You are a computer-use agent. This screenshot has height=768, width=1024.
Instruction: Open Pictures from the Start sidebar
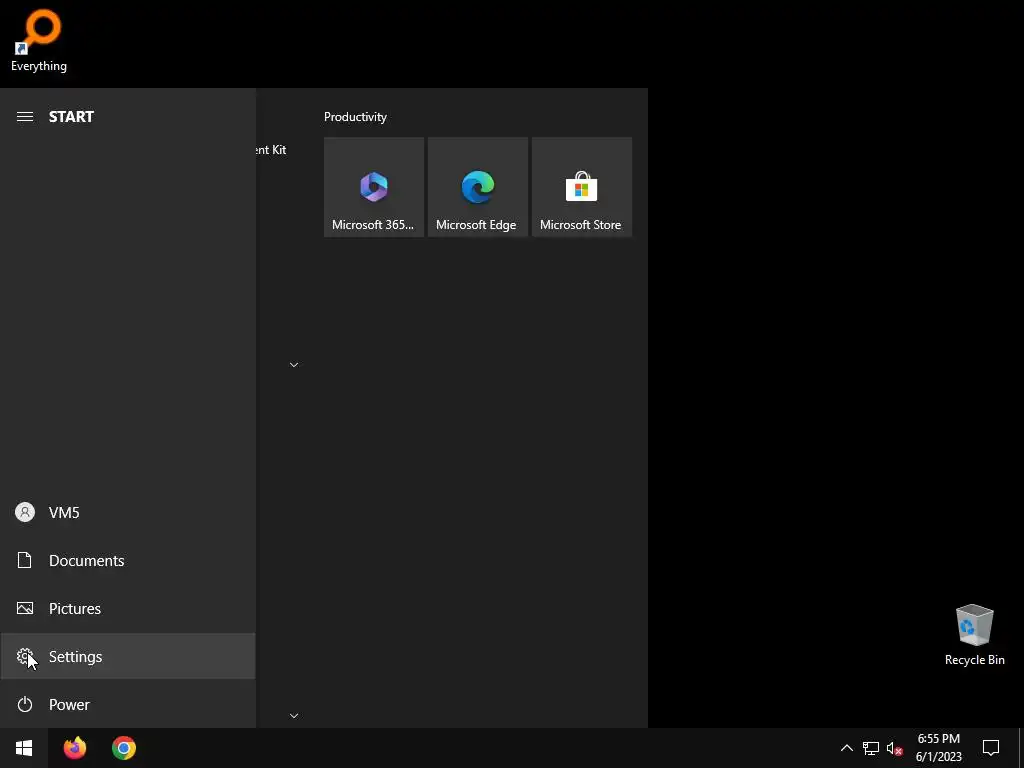coord(127,609)
